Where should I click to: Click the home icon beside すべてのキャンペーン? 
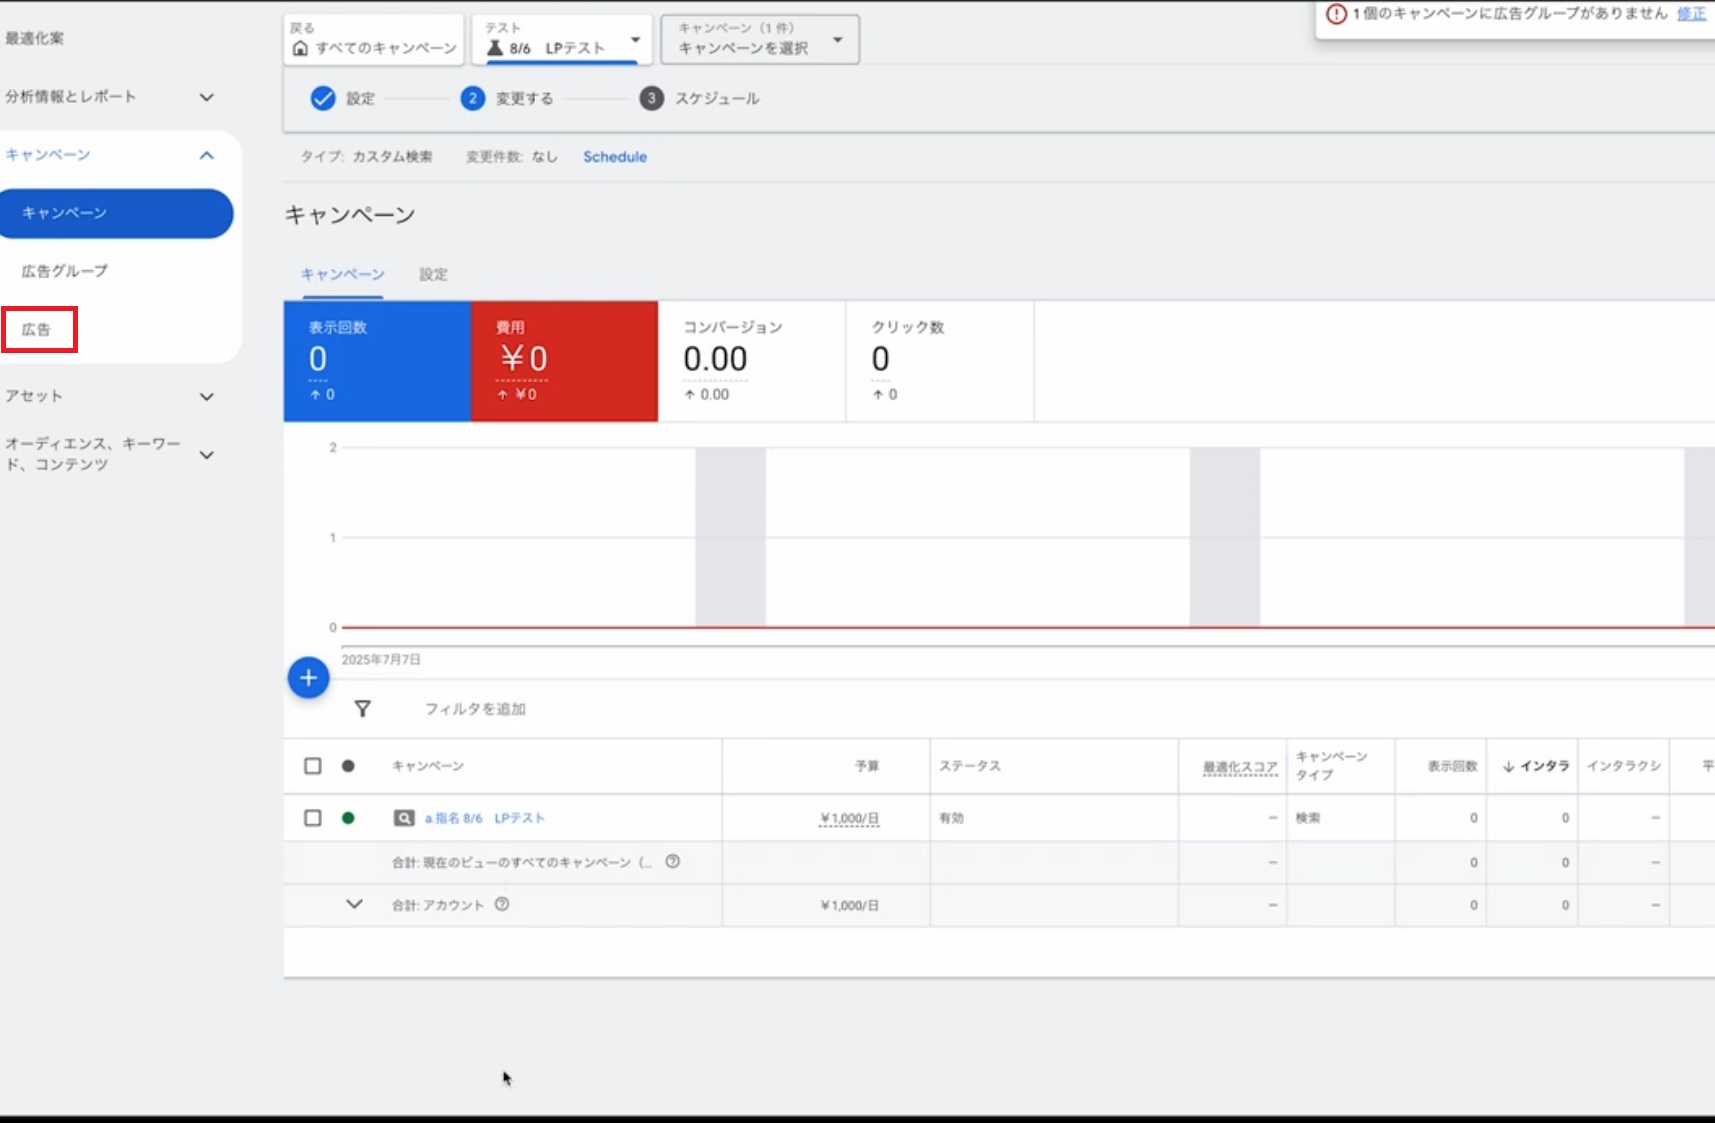click(x=300, y=48)
